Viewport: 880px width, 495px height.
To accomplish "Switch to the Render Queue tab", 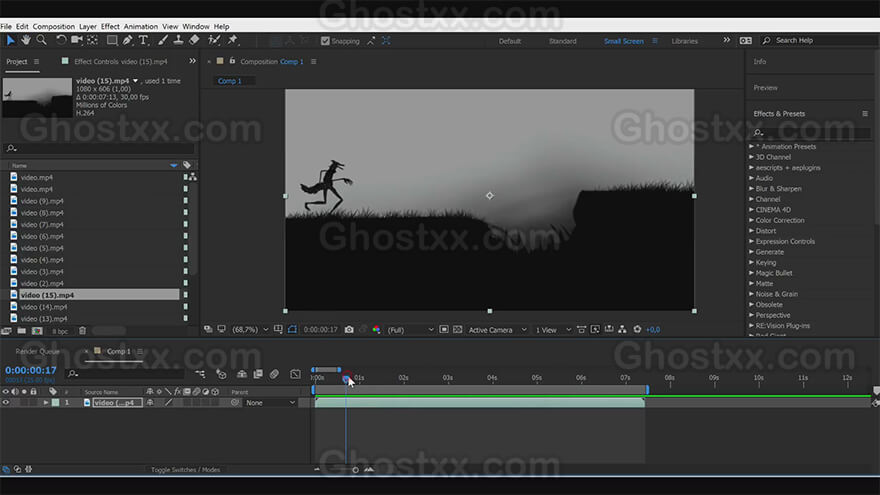I will point(37,351).
